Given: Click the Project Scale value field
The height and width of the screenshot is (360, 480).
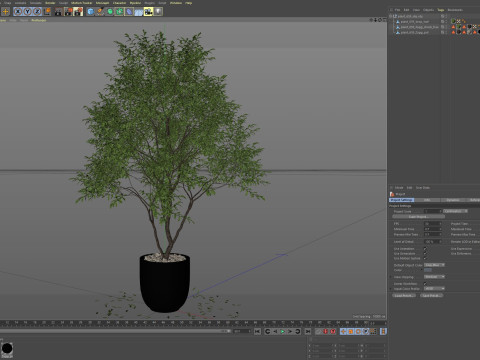Looking at the screenshot, I should tap(432, 211).
